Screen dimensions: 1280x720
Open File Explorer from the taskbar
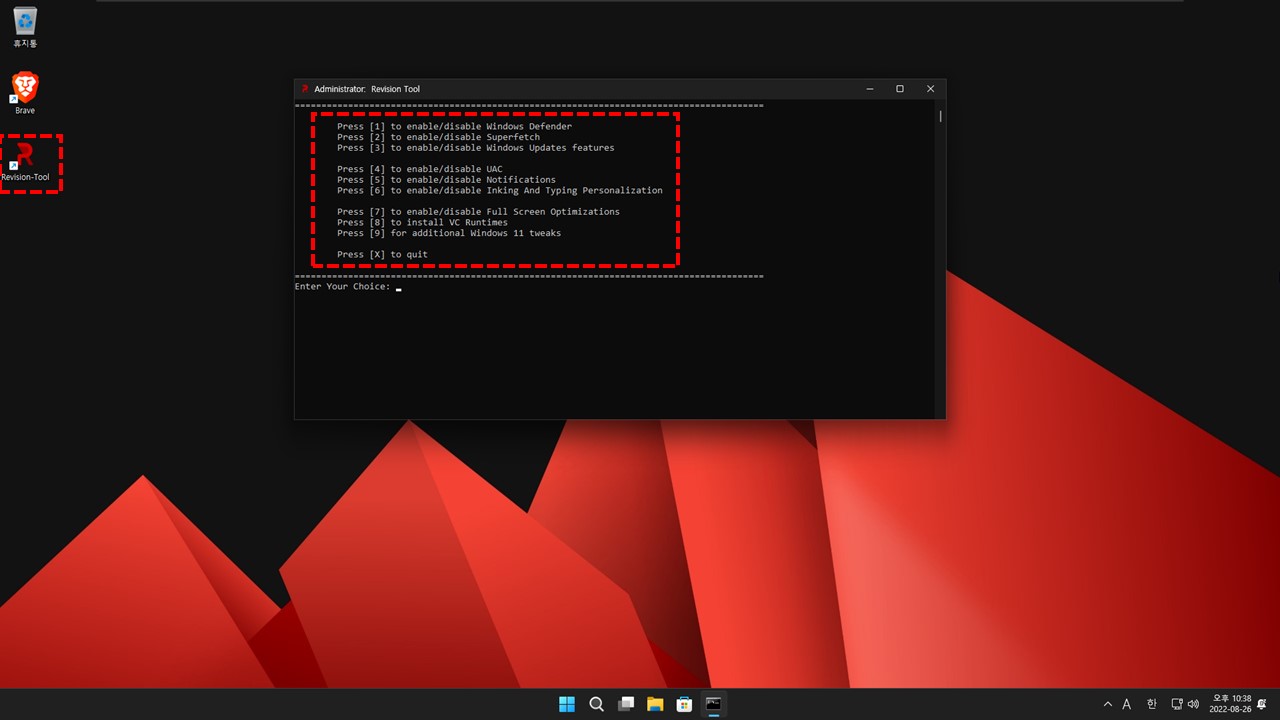(655, 704)
